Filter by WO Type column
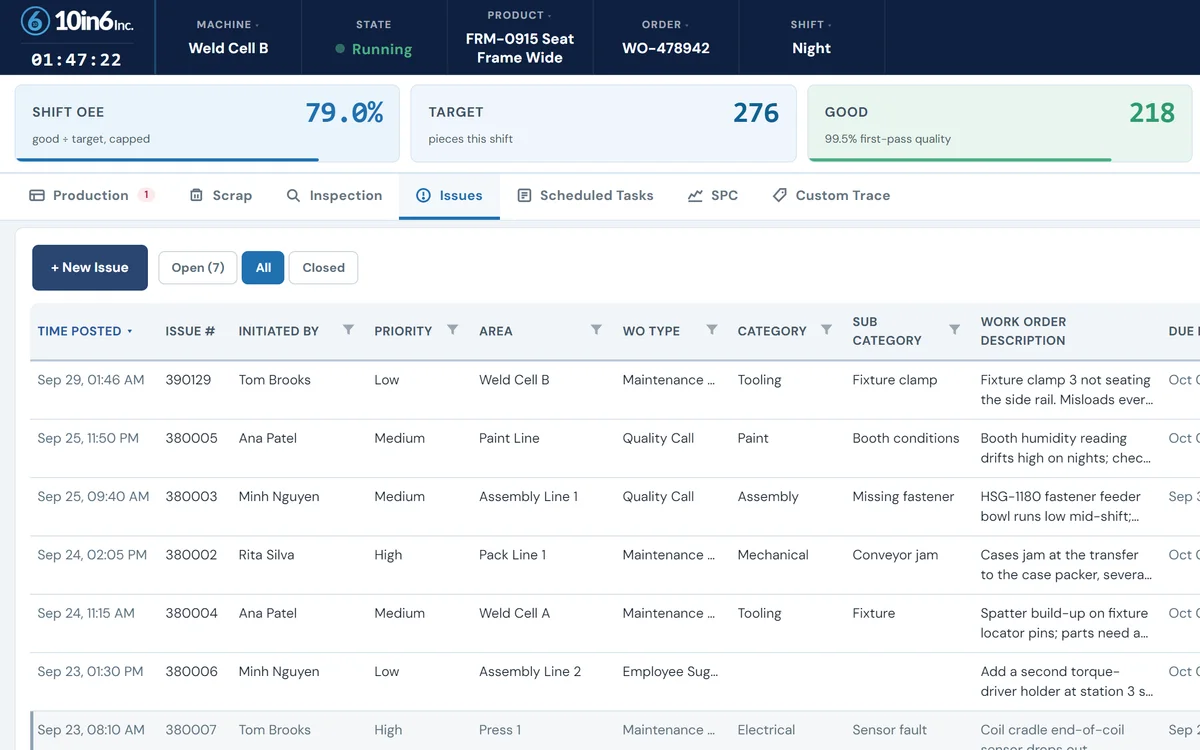This screenshot has height=750, width=1200. [x=712, y=330]
